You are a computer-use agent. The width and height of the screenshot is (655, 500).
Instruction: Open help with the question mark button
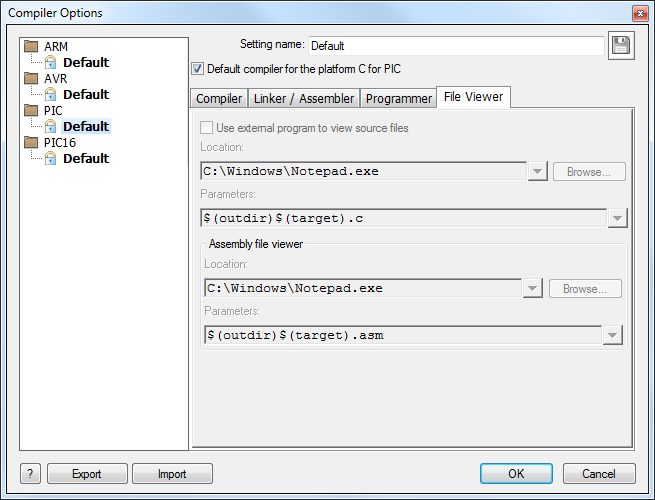pos(30,474)
